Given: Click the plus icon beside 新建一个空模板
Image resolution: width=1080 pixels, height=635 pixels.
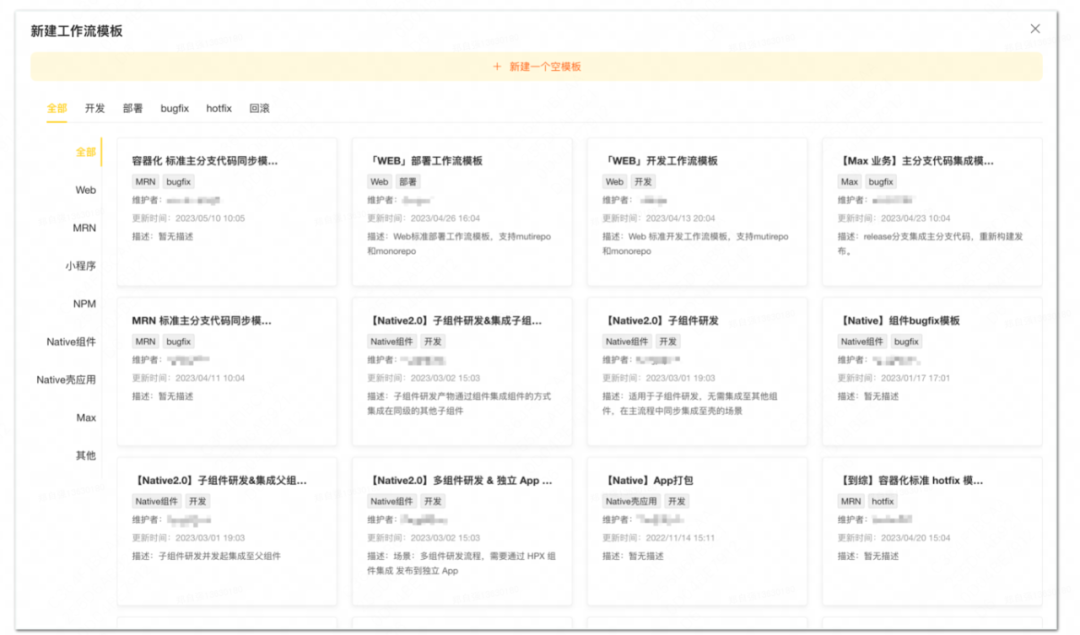Looking at the screenshot, I should (x=497, y=67).
